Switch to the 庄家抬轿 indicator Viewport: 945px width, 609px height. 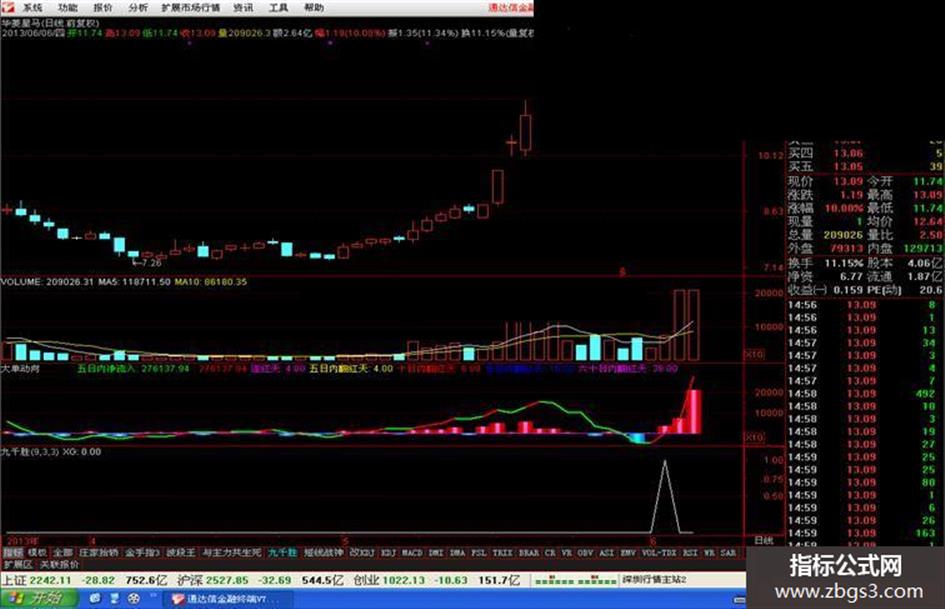99,552
